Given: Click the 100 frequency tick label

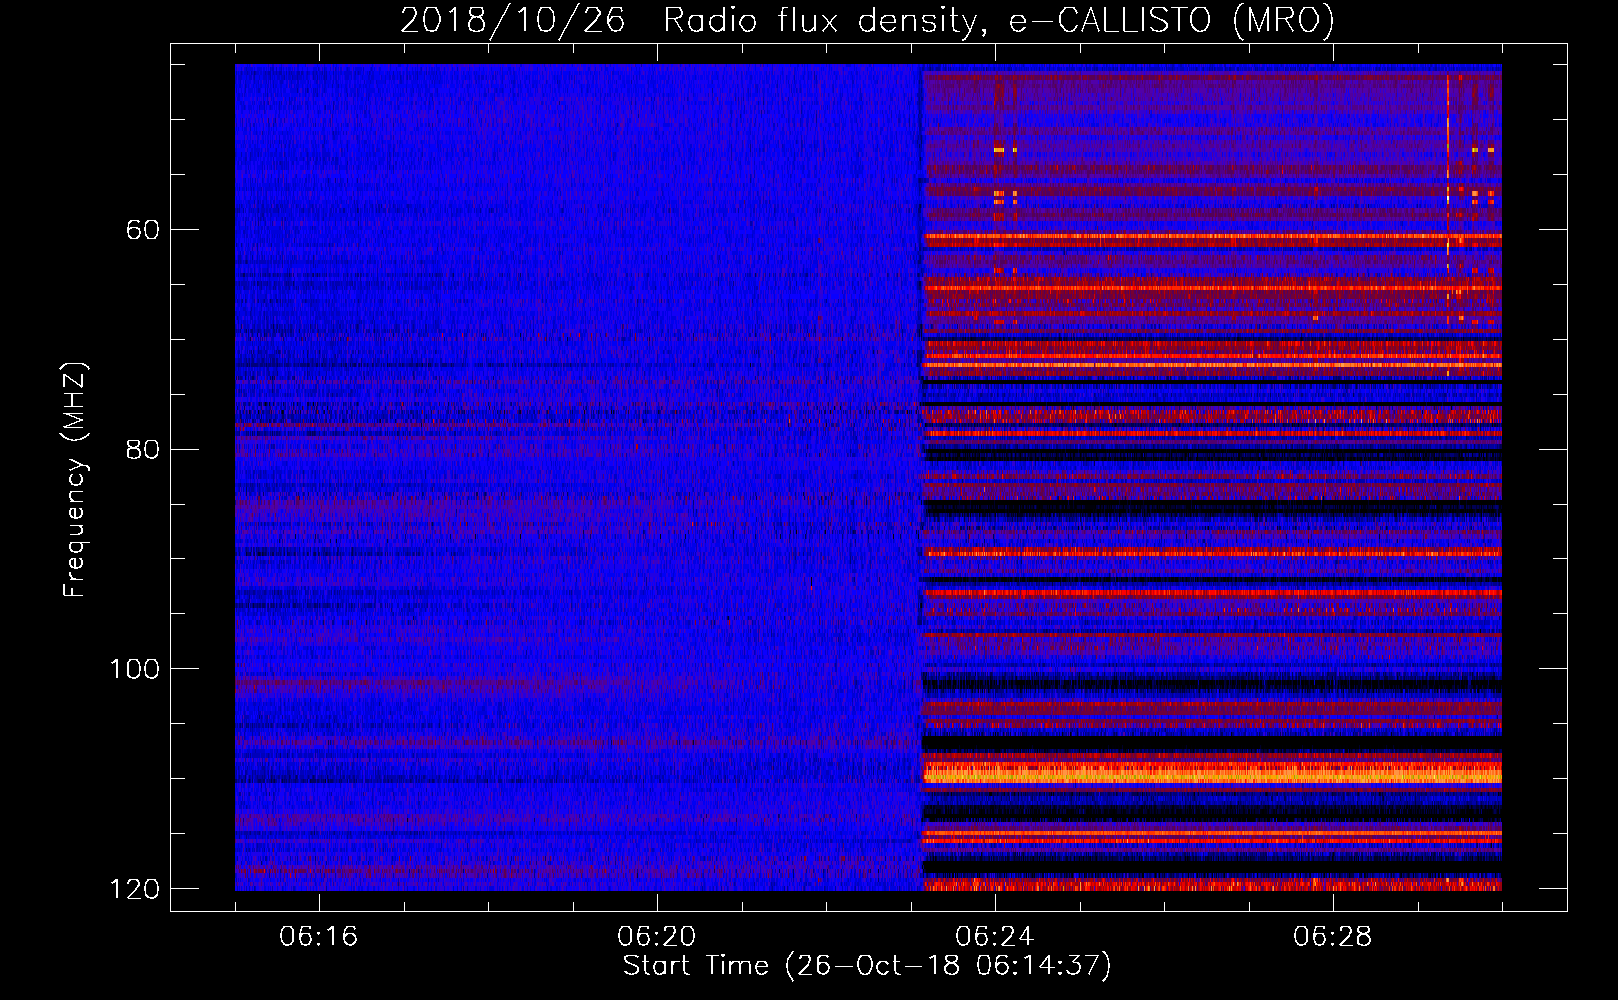Looking at the screenshot, I should (134, 669).
